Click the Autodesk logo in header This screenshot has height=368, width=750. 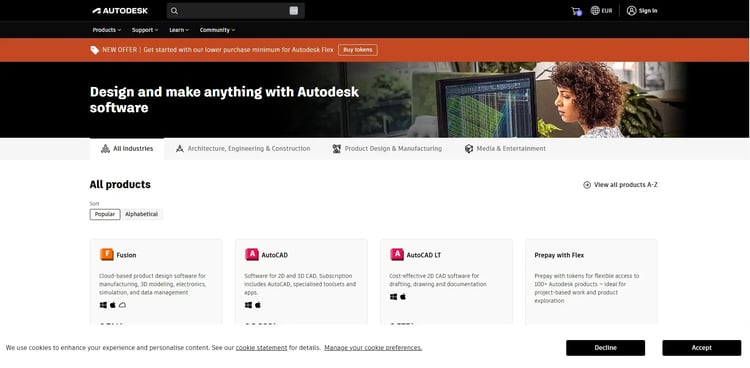point(120,11)
